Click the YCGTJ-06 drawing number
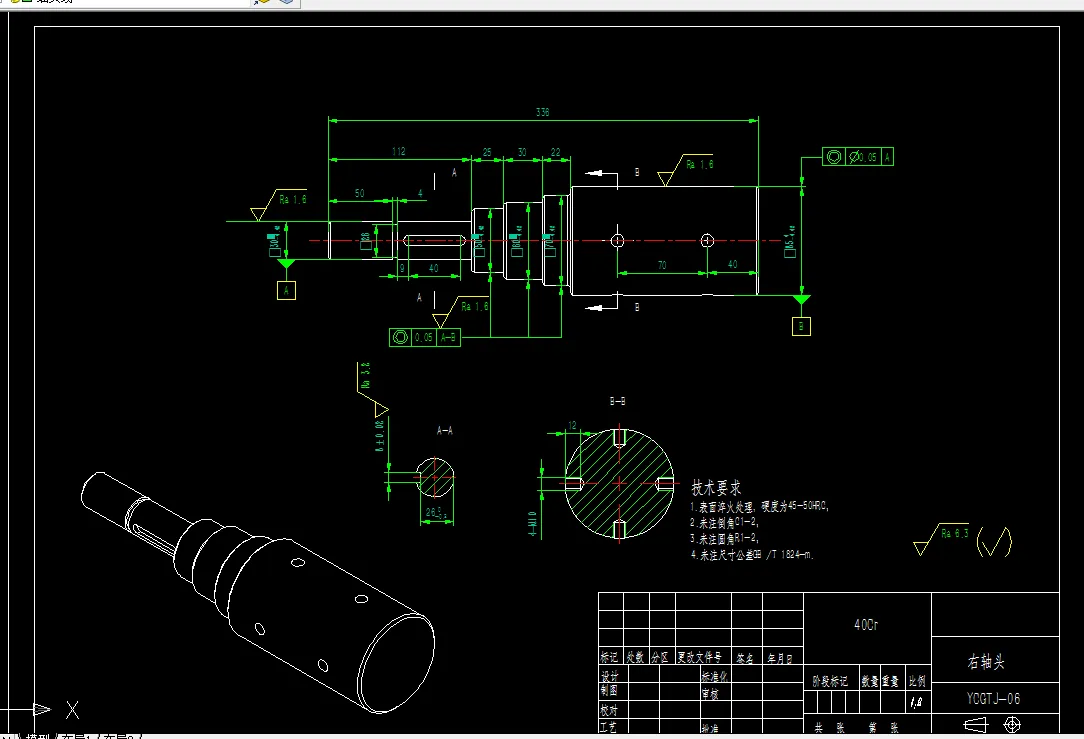 click(x=993, y=699)
